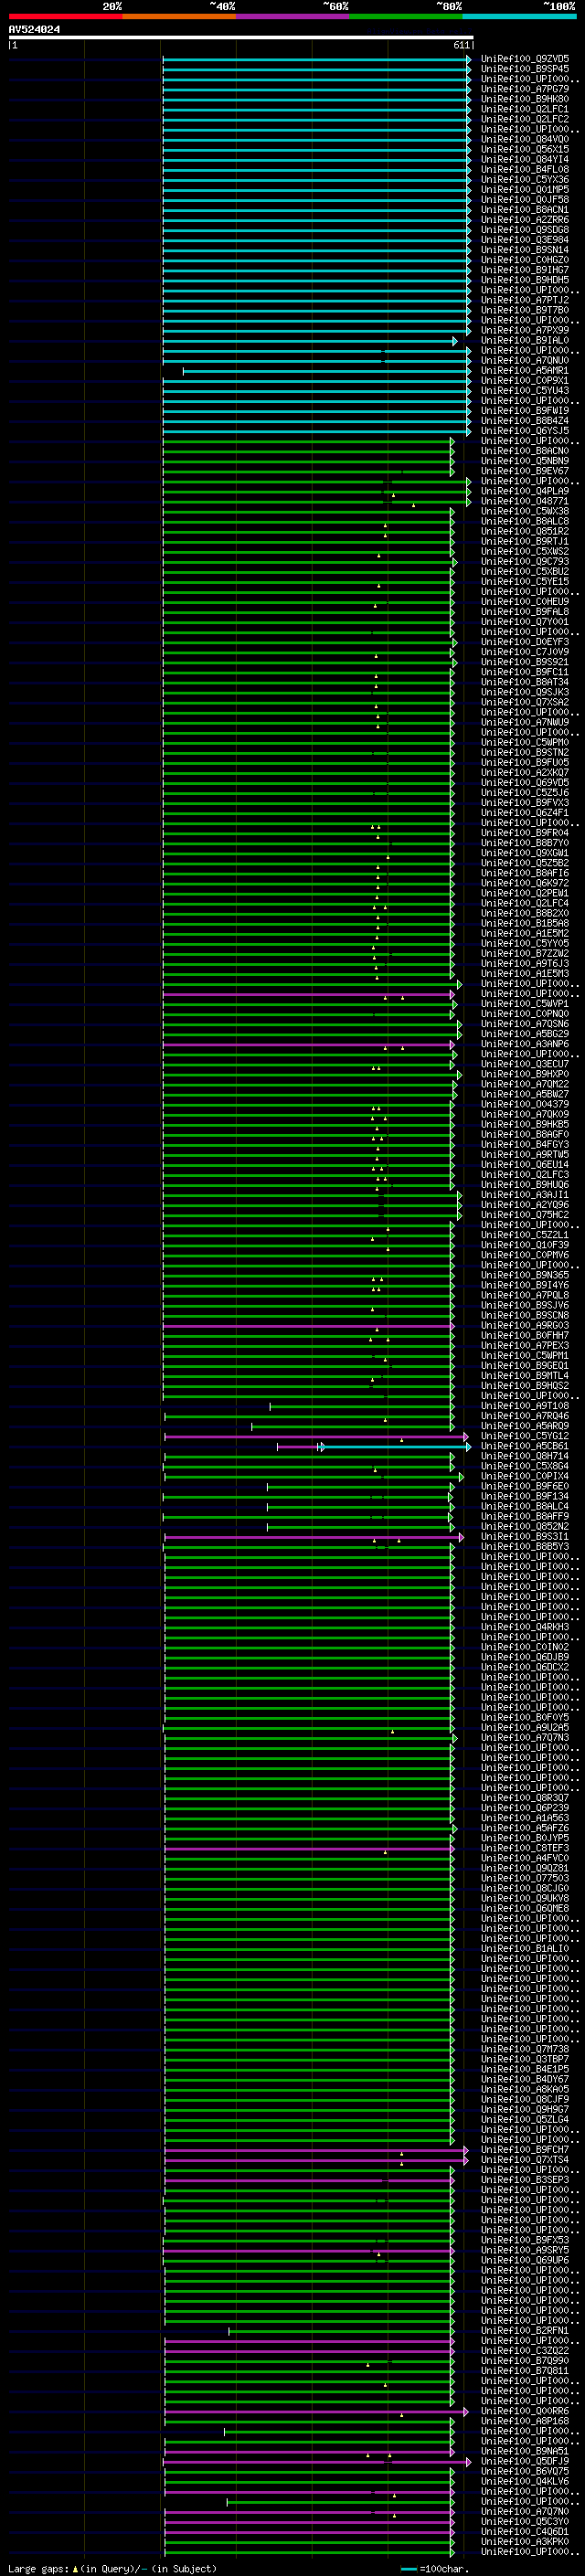
Task: Open hit label UniRef100_B9HK80
Action: click(525, 99)
